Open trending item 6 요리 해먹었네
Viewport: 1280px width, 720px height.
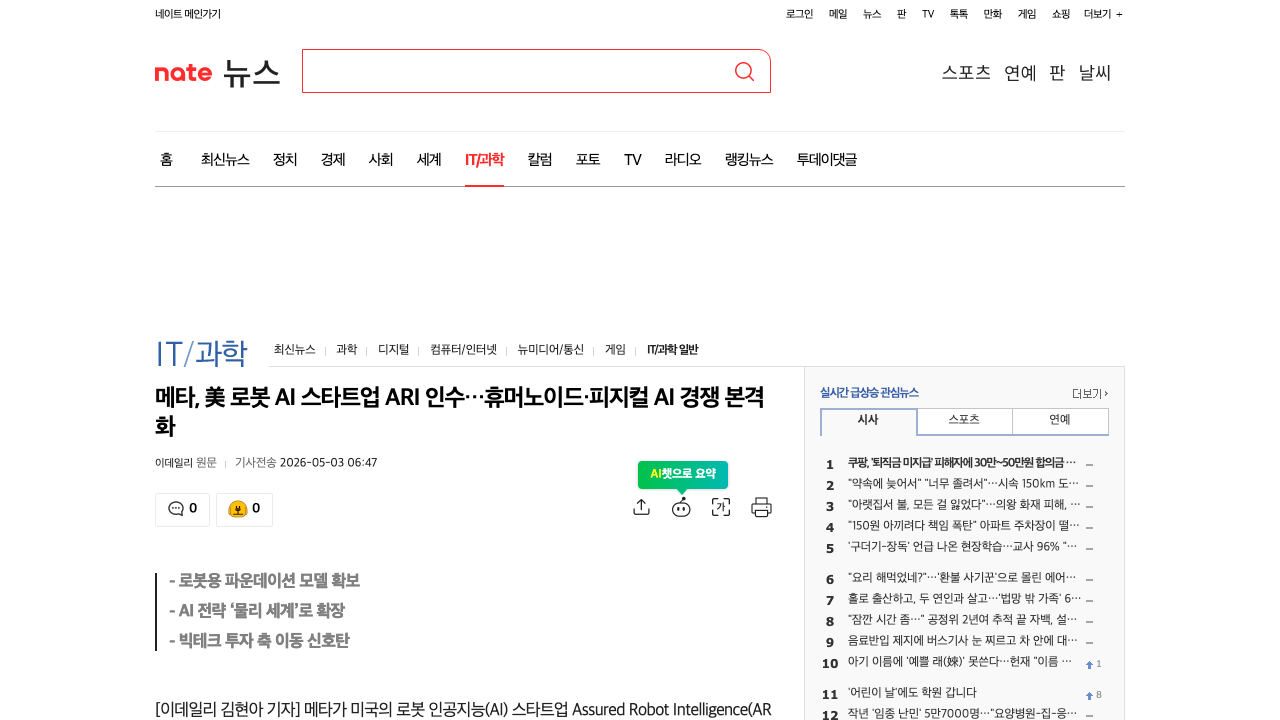coord(961,578)
